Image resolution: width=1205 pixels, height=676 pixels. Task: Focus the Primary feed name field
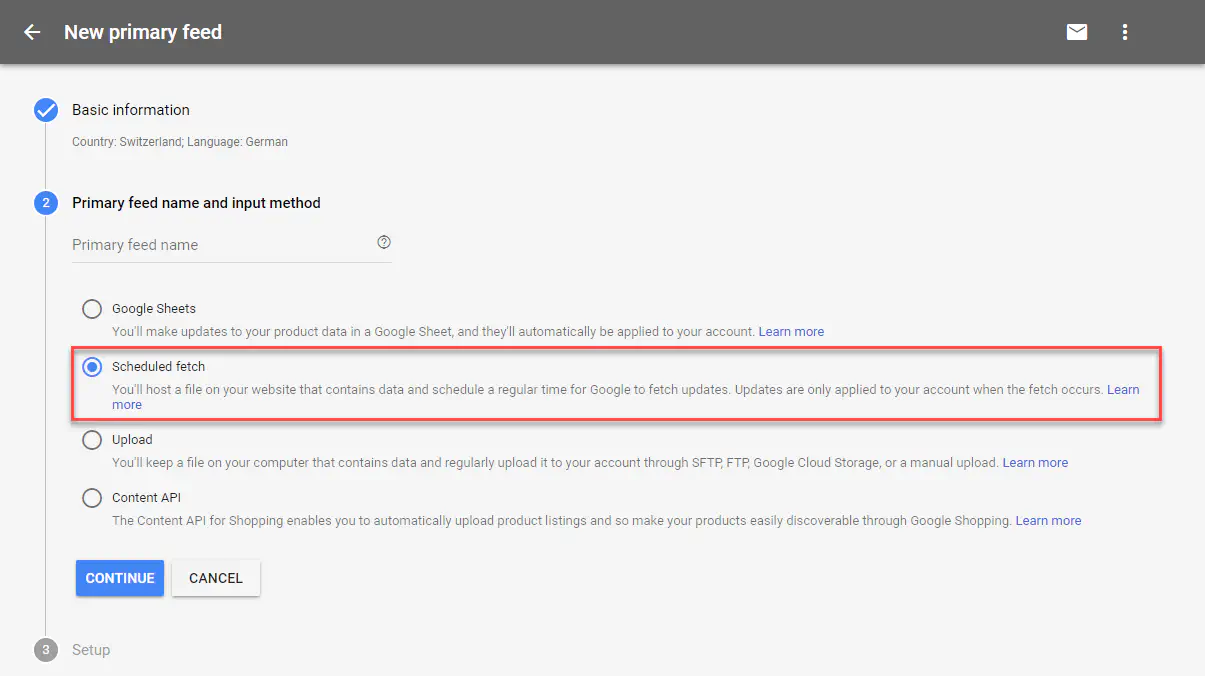pos(220,245)
